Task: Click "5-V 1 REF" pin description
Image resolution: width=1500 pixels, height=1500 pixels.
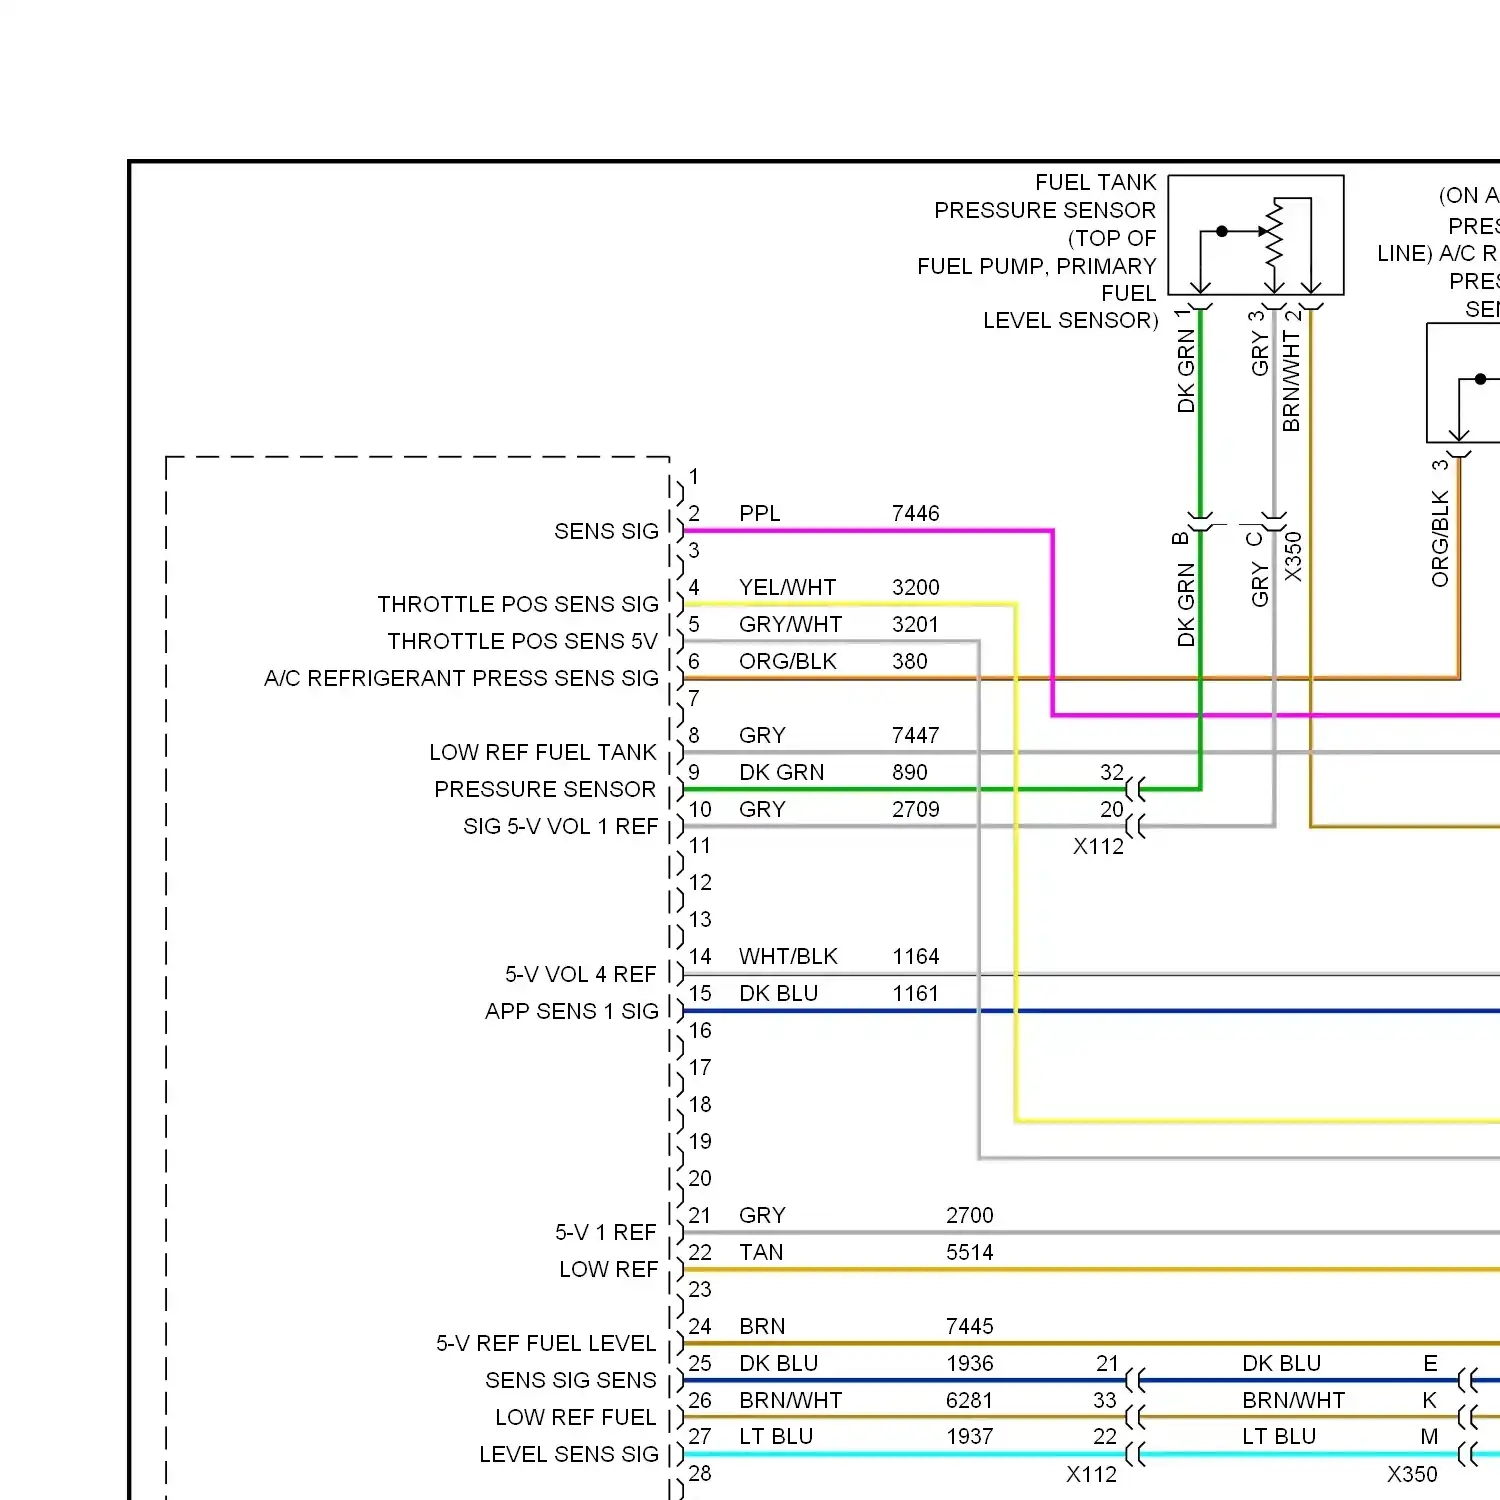Action: [x=605, y=1232]
